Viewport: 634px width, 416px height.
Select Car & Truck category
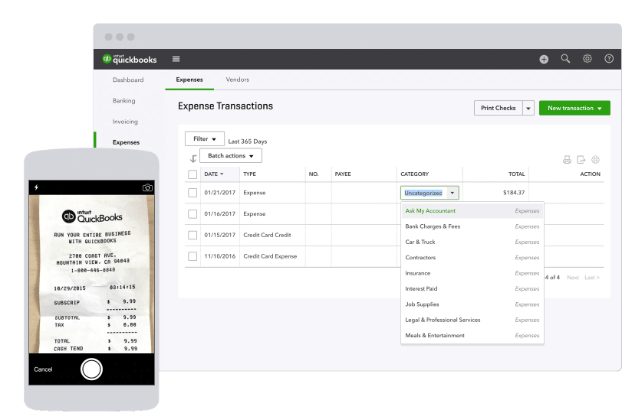tap(472, 242)
